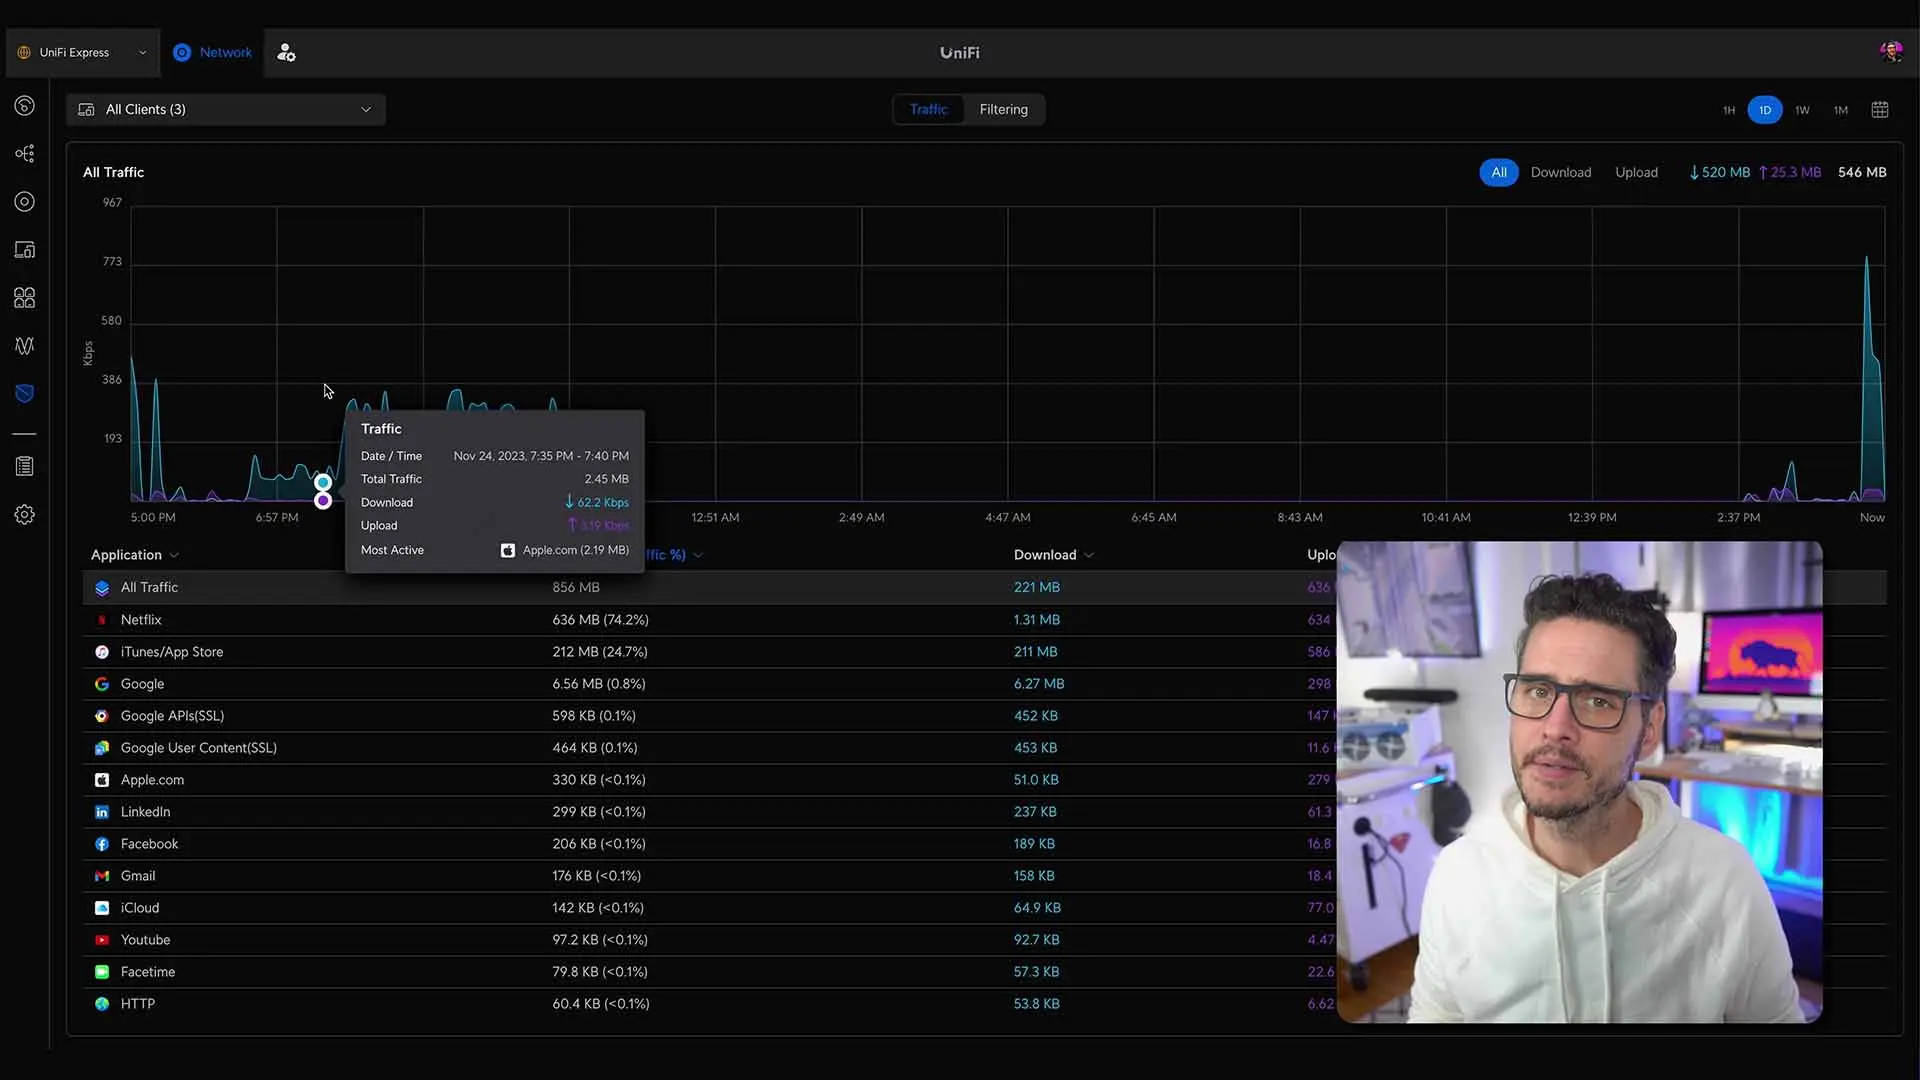
Task: Open the All Clients (3) dropdown
Action: click(x=226, y=110)
